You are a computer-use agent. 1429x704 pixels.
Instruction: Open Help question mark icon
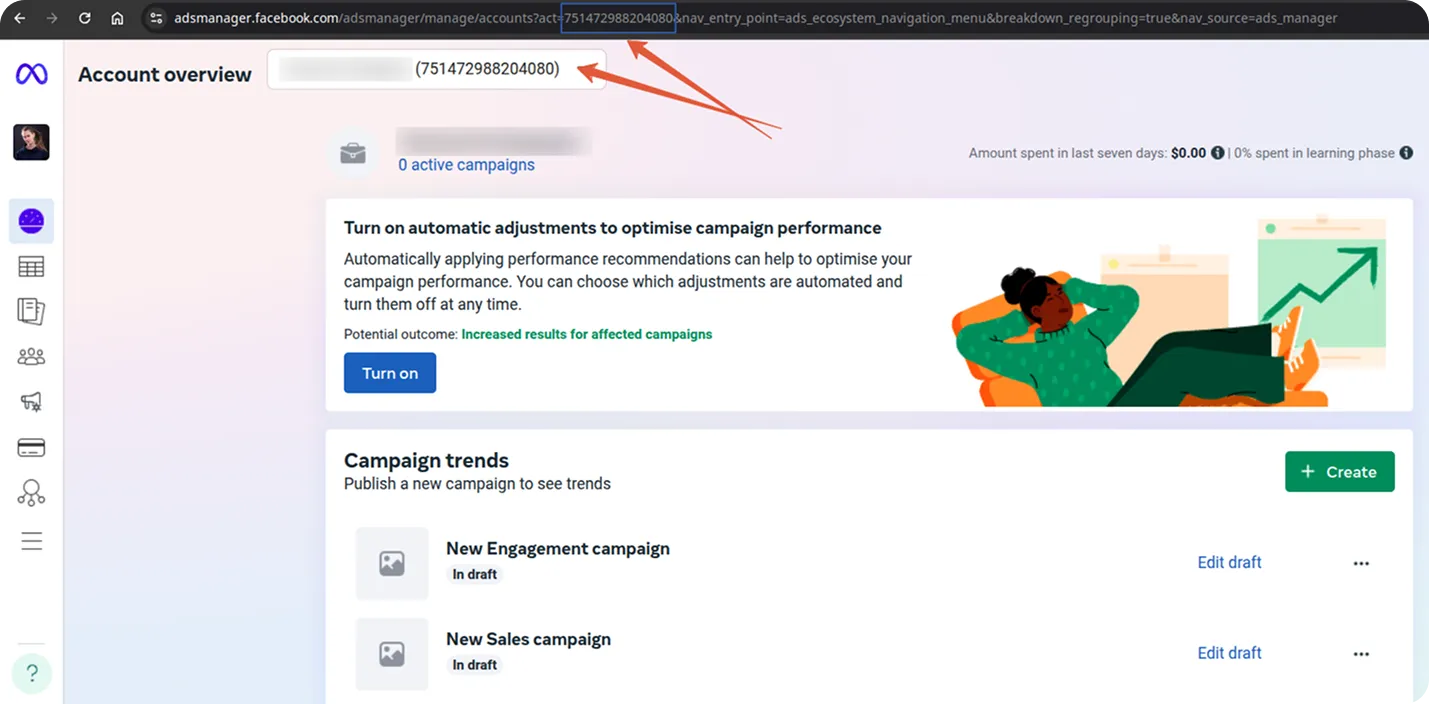pos(31,673)
